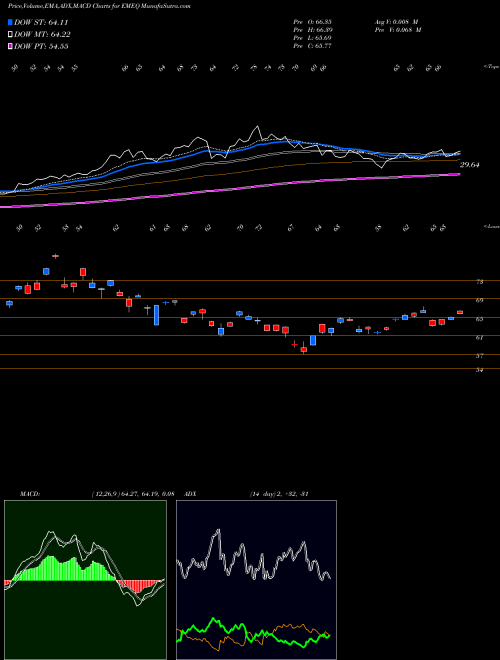The image size is (500, 660).
Task: Click the thick green line in the ADX panel
Action: tap(253, 631)
